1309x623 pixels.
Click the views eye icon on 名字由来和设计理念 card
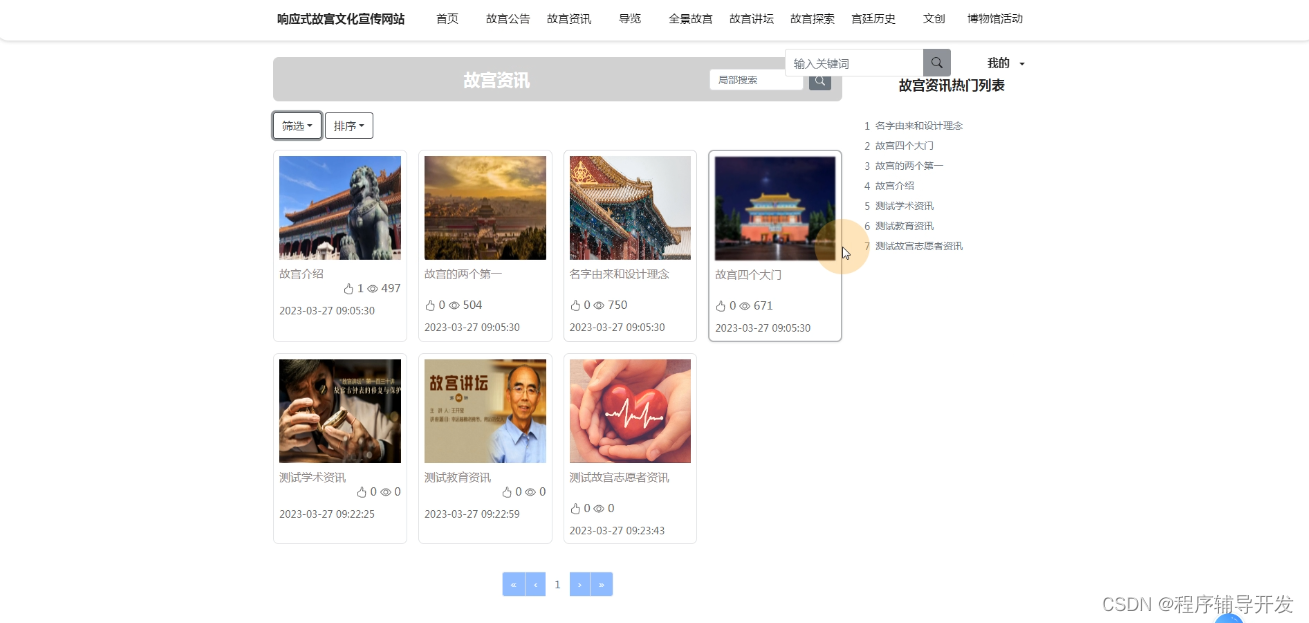click(600, 306)
